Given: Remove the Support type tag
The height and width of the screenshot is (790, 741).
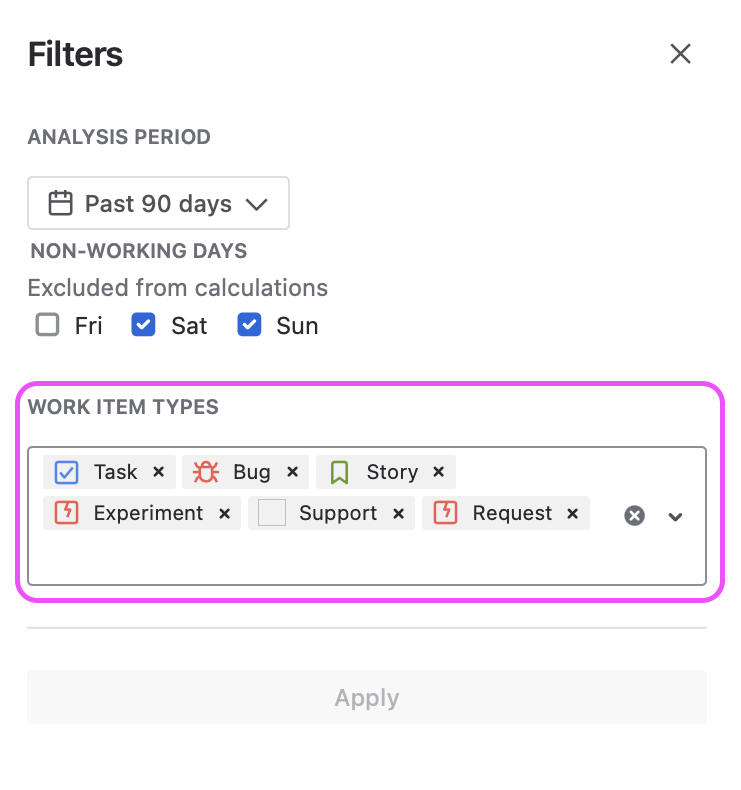Looking at the screenshot, I should click(398, 513).
